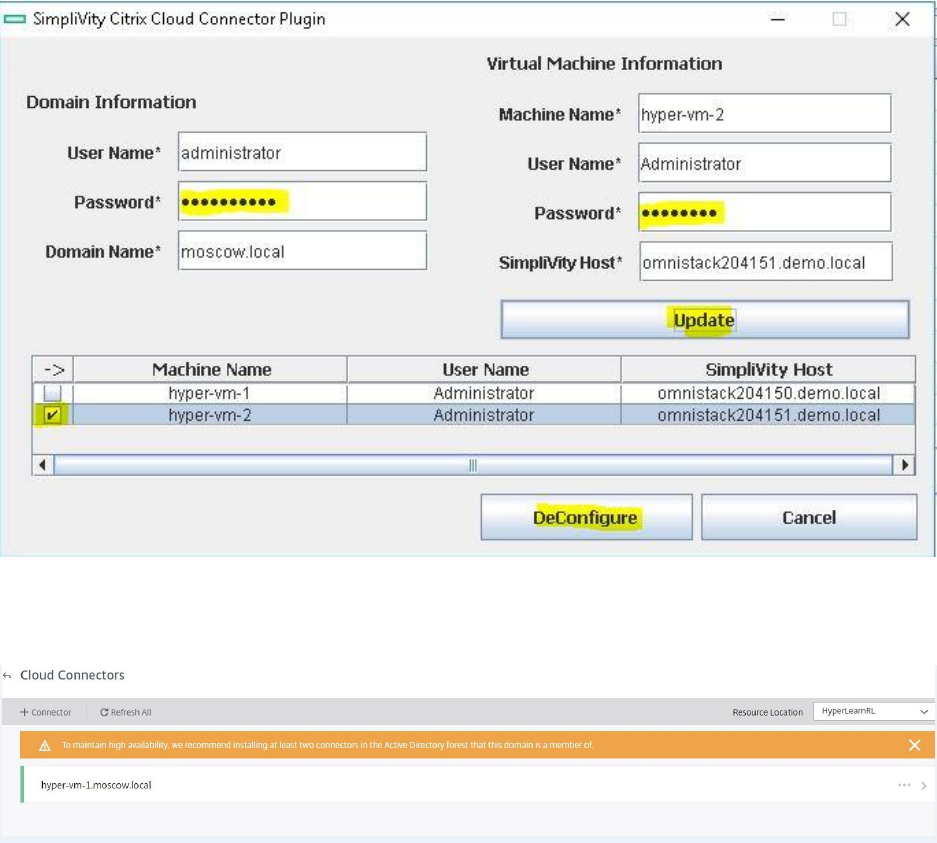Expand the hyper-vm-1.moscow.local chevron
Image resolution: width=937 pixels, height=843 pixels.
click(924, 786)
